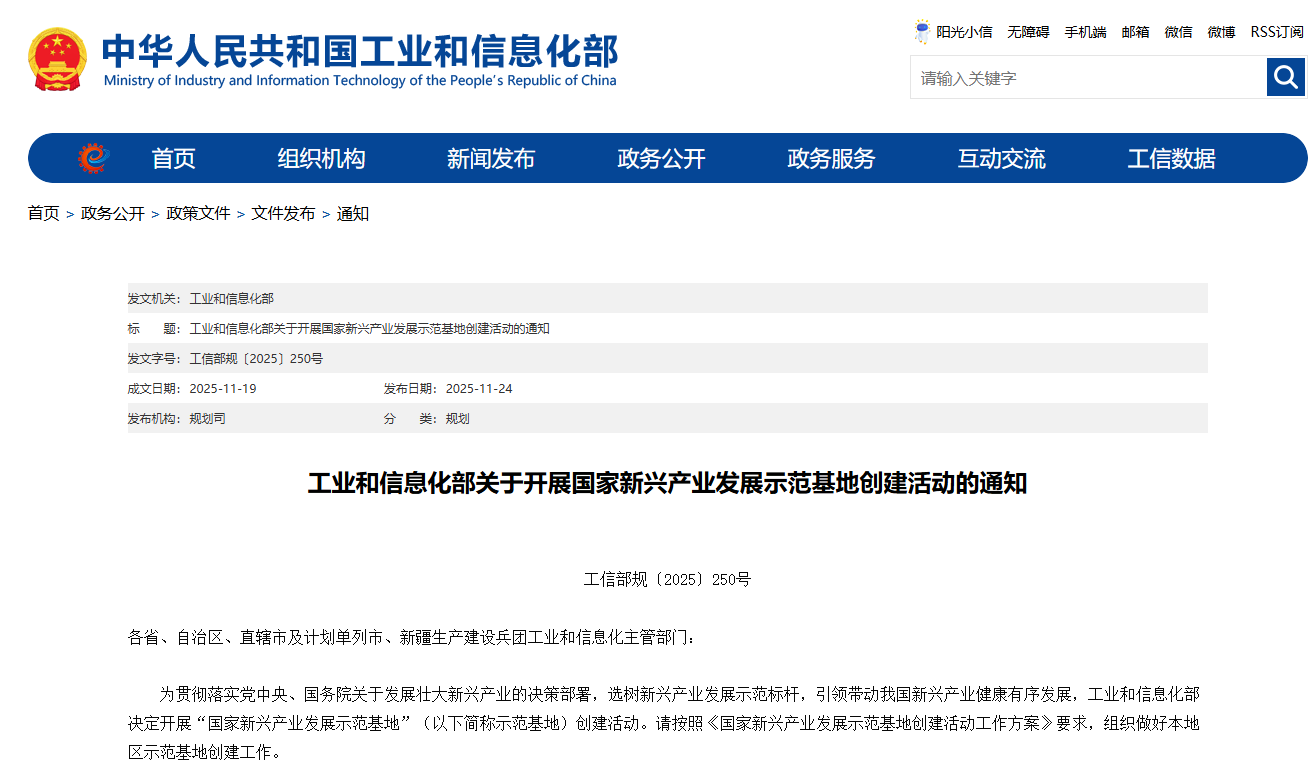Go to 文件发布 breadcrumb link
The width and height of the screenshot is (1316, 769).
tap(283, 213)
